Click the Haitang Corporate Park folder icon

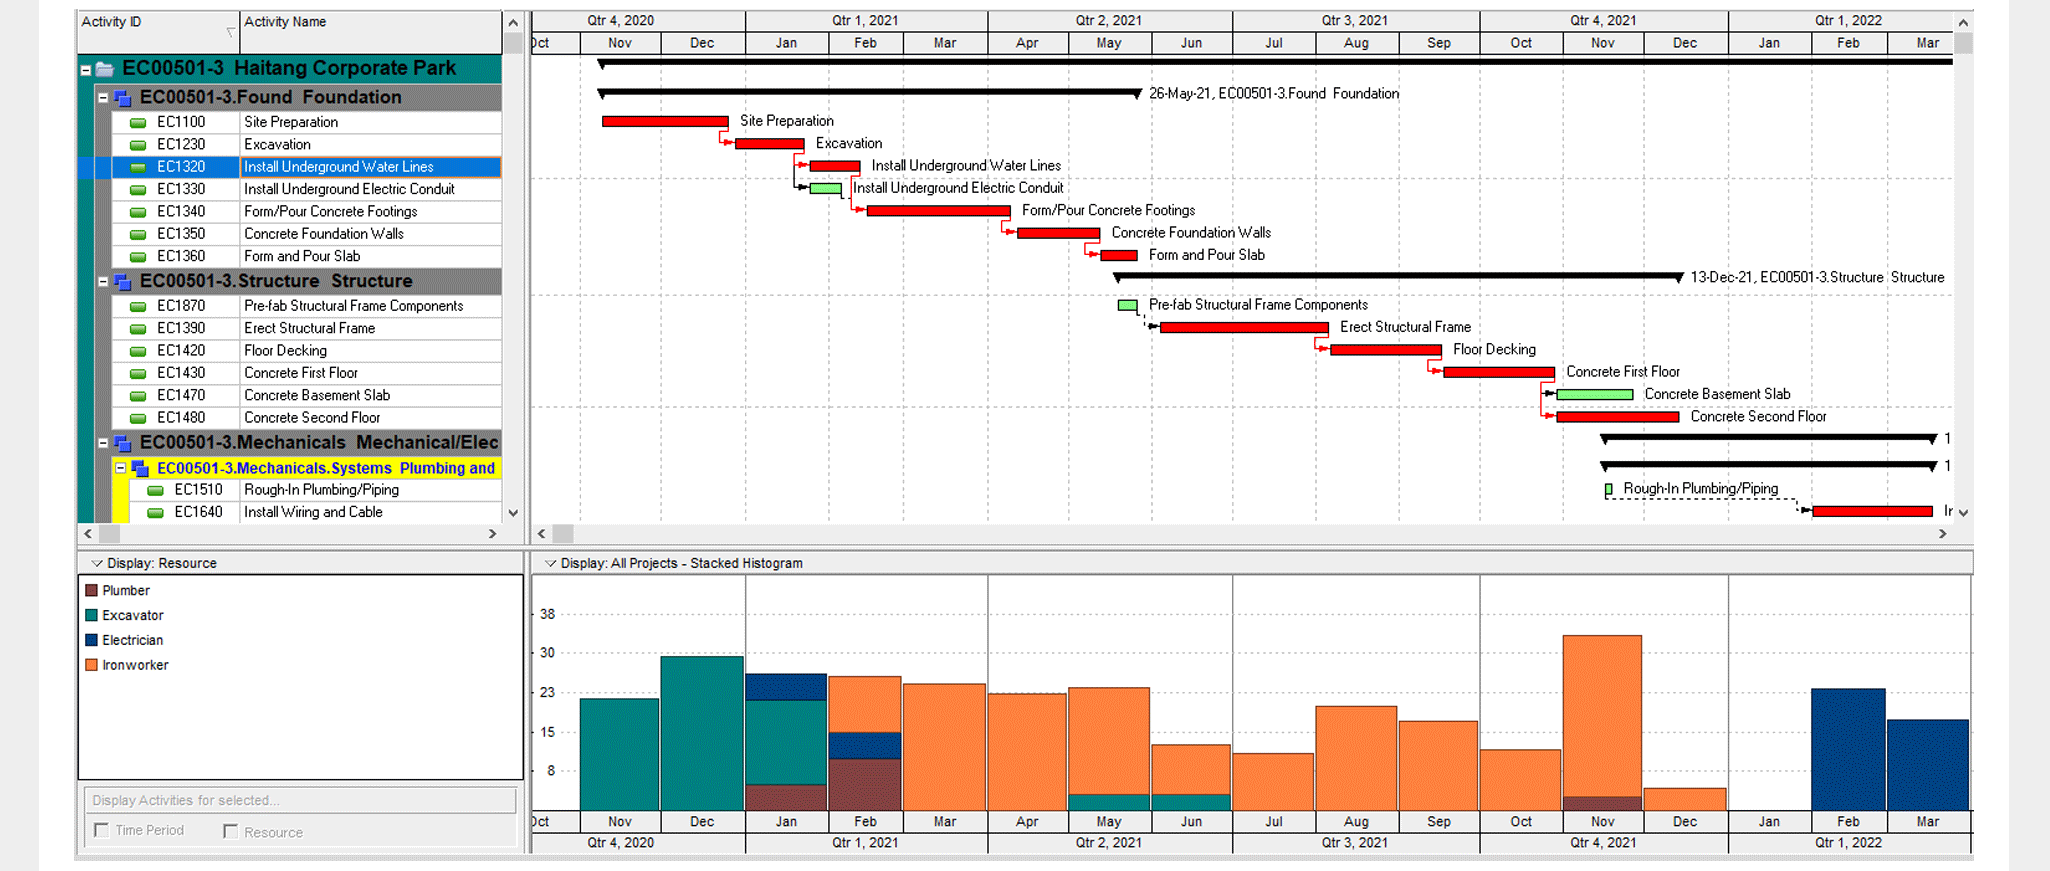click(x=104, y=69)
